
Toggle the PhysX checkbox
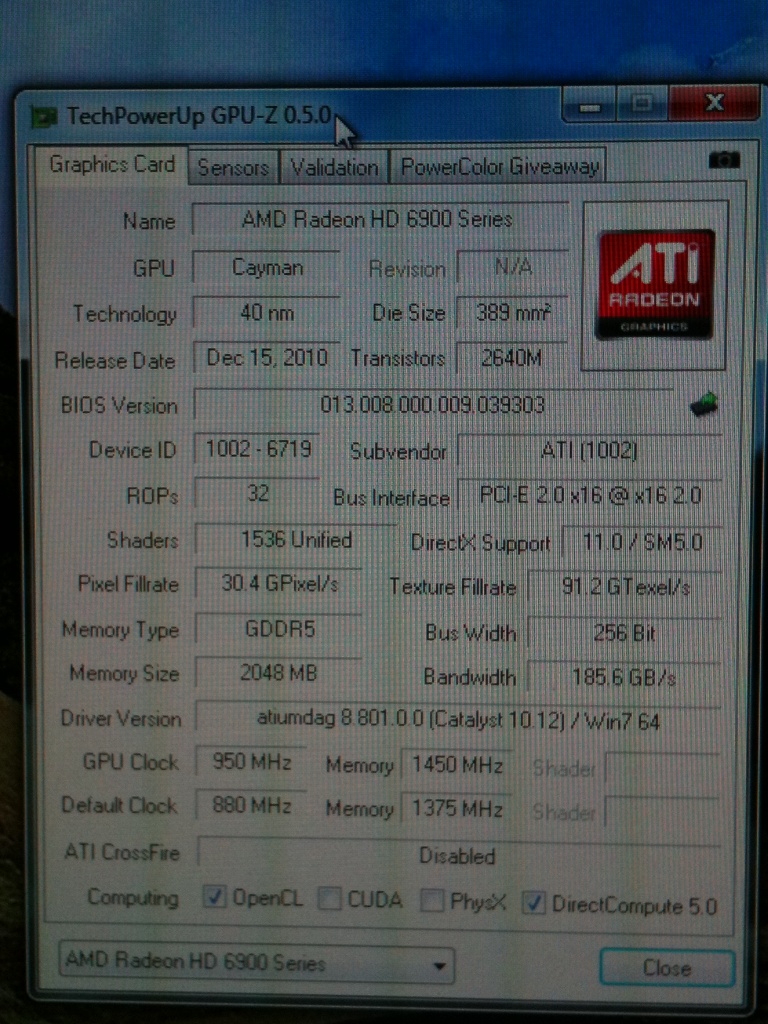[x=431, y=901]
